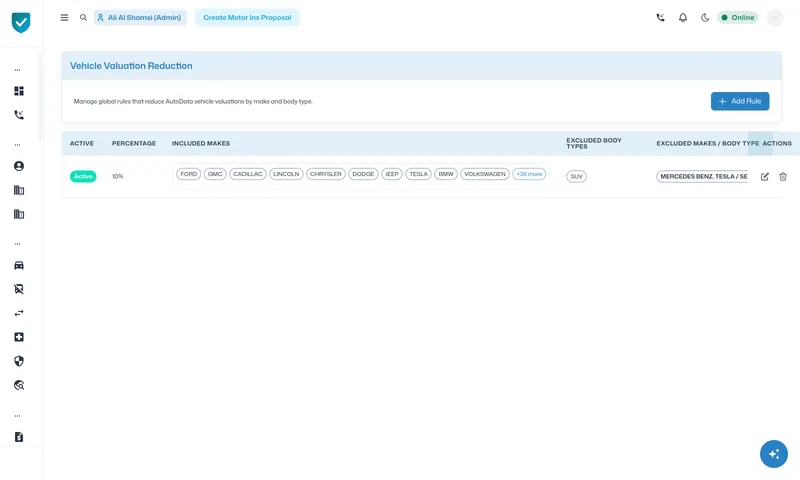Image resolution: width=800 pixels, height=480 pixels.
Task: Click the VOLKSWAGEN make chip
Action: pyautogui.click(x=485, y=174)
